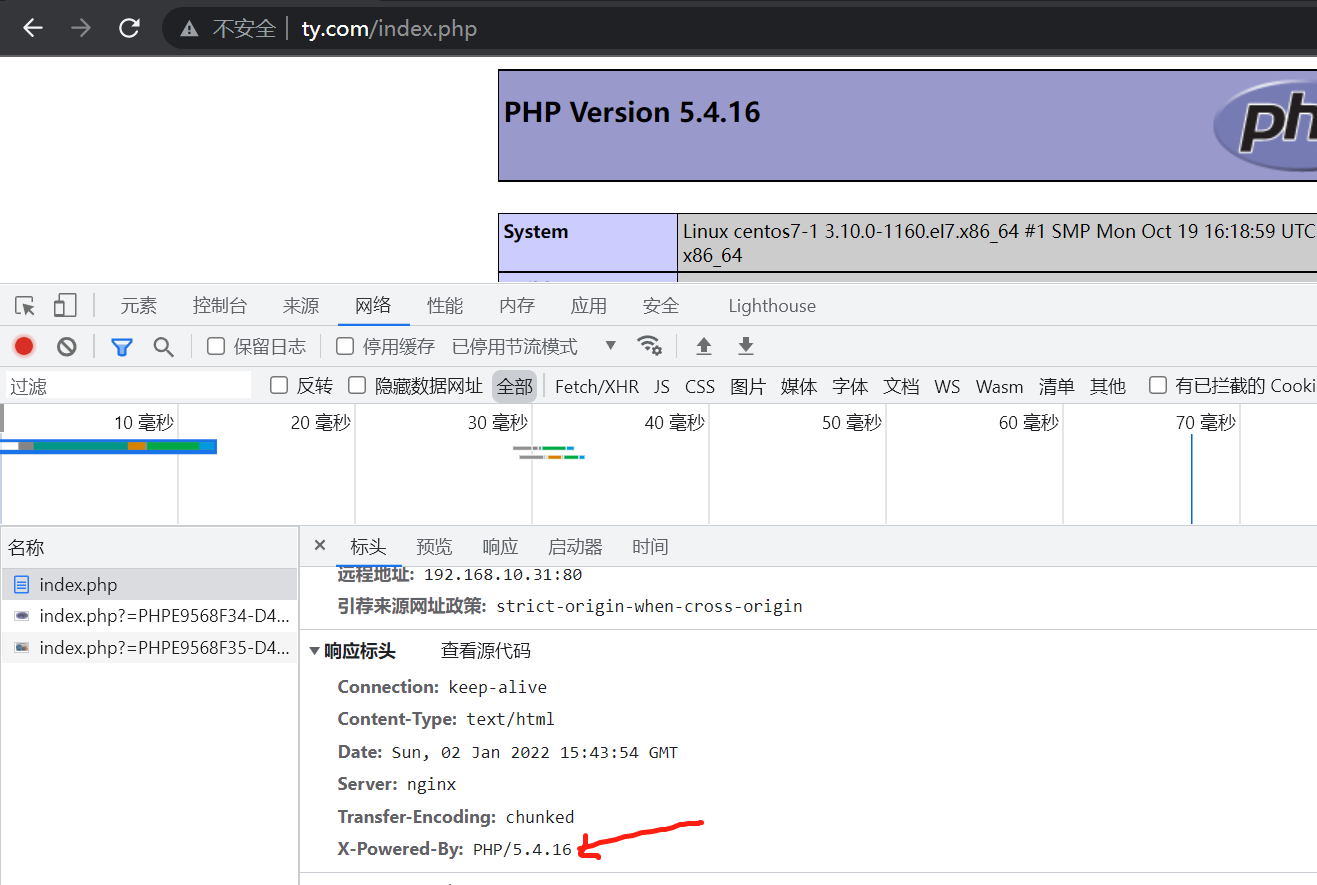Tick the 隐藏数据网址 checkbox
Viewport: 1317px width, 885px height.
(x=357, y=385)
